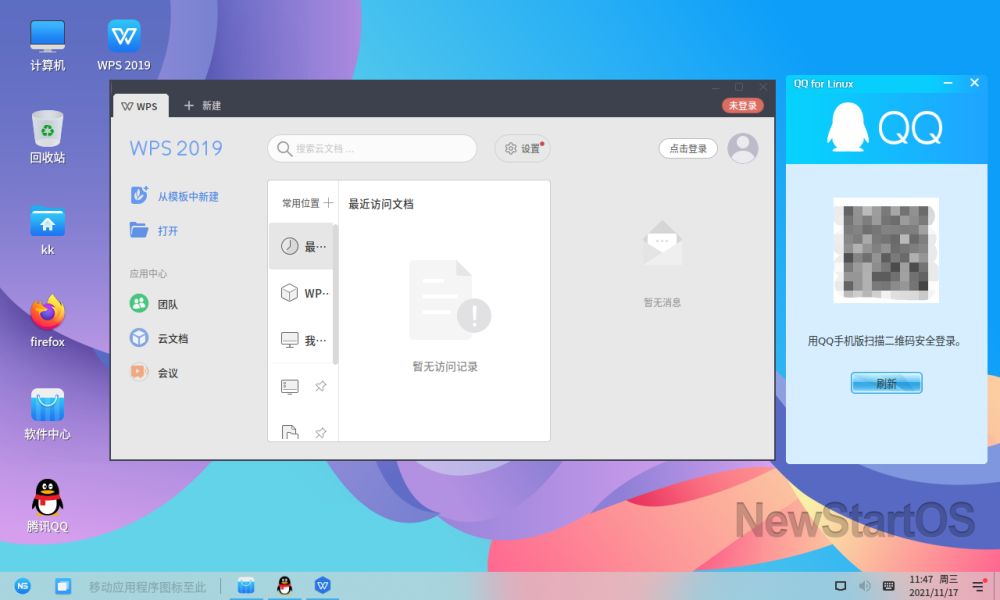Open the NewStart start menu button

tap(22, 586)
